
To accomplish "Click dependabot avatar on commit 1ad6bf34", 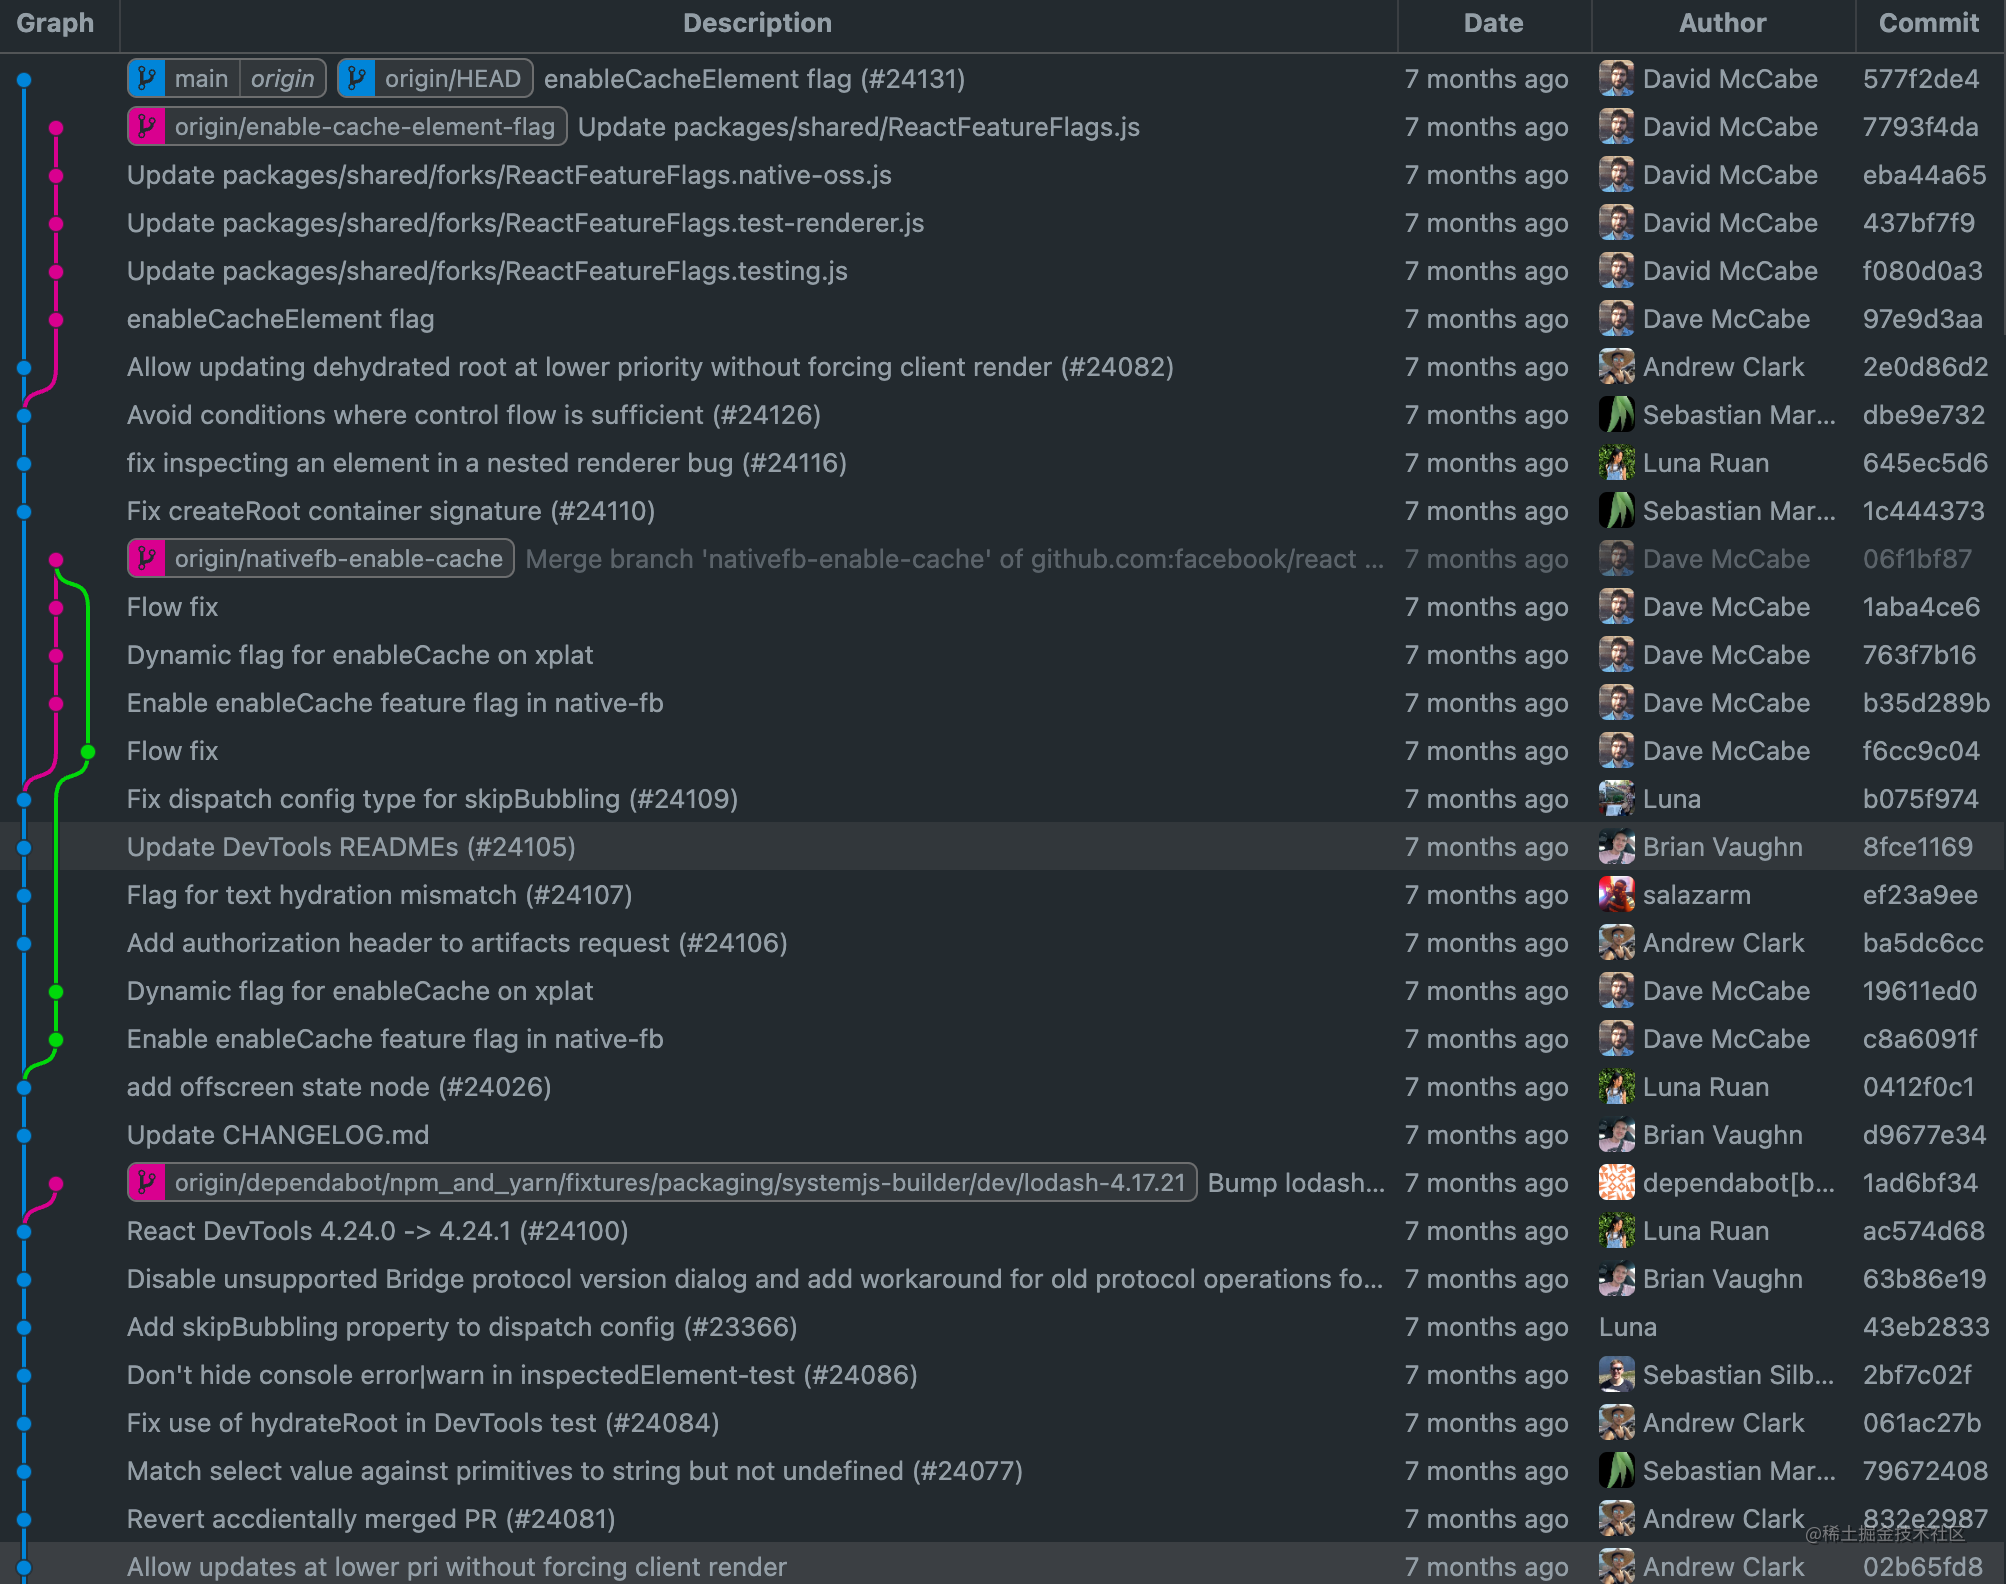I will click(1617, 1183).
